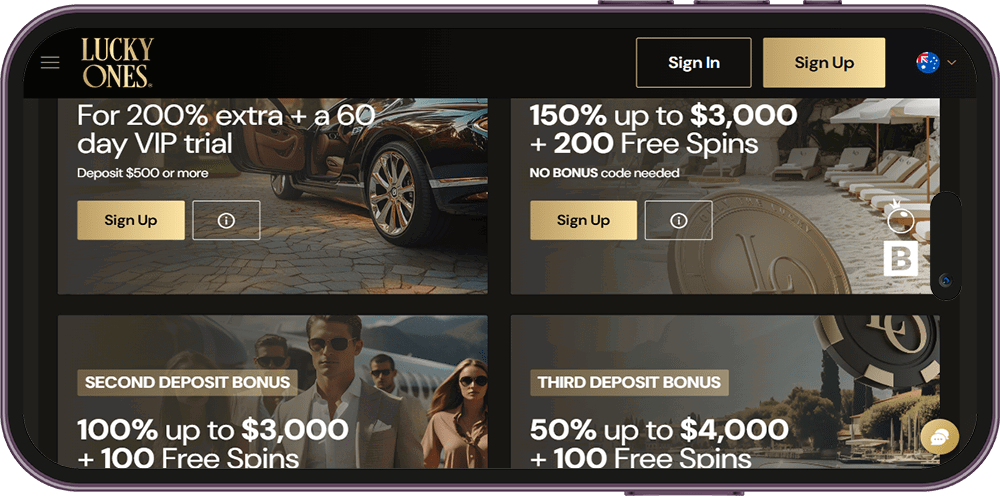This screenshot has width=1000, height=496.
Task: Open the hamburger navigation menu
Action: click(x=50, y=62)
